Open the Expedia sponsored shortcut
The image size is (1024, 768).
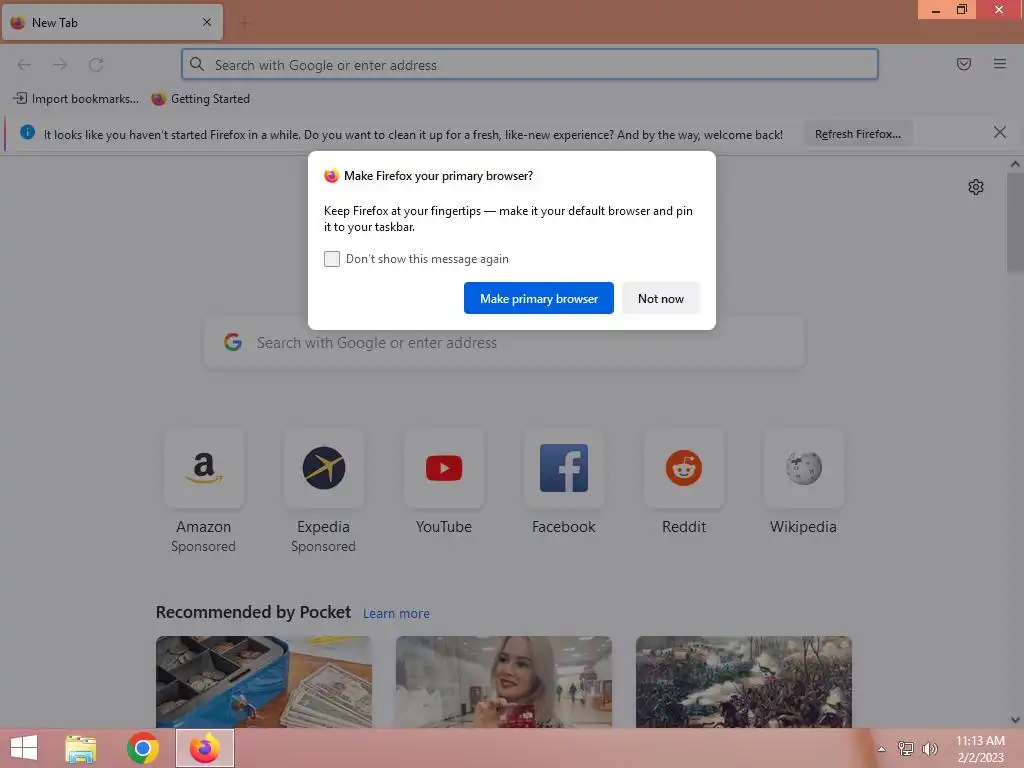point(323,492)
